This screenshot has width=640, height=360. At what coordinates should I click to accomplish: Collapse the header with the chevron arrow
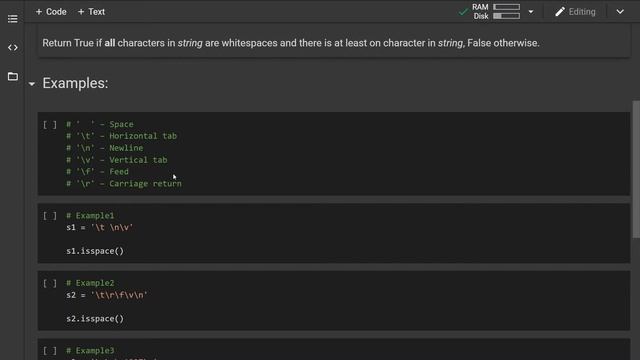click(x=620, y=12)
